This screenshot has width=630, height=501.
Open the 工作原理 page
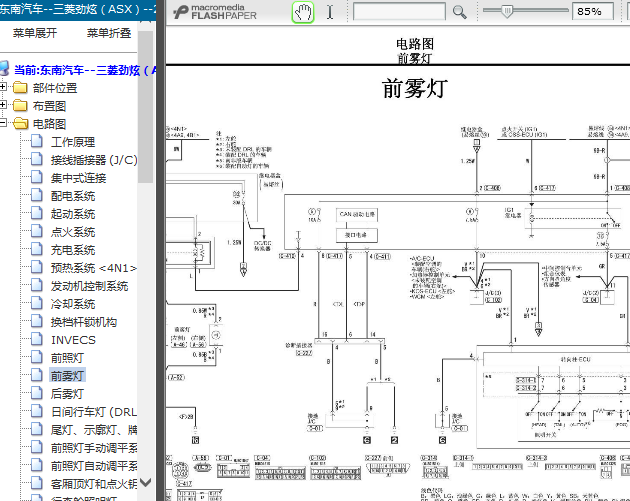coord(73,142)
